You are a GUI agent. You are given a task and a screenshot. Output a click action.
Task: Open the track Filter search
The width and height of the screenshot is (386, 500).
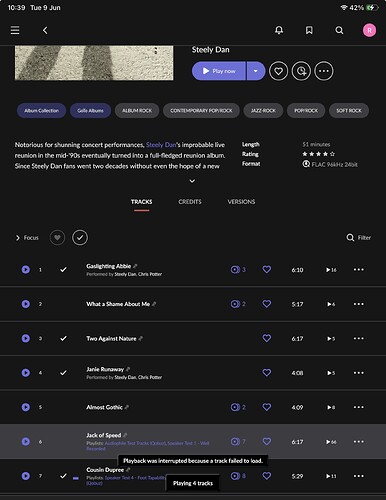[359, 237]
